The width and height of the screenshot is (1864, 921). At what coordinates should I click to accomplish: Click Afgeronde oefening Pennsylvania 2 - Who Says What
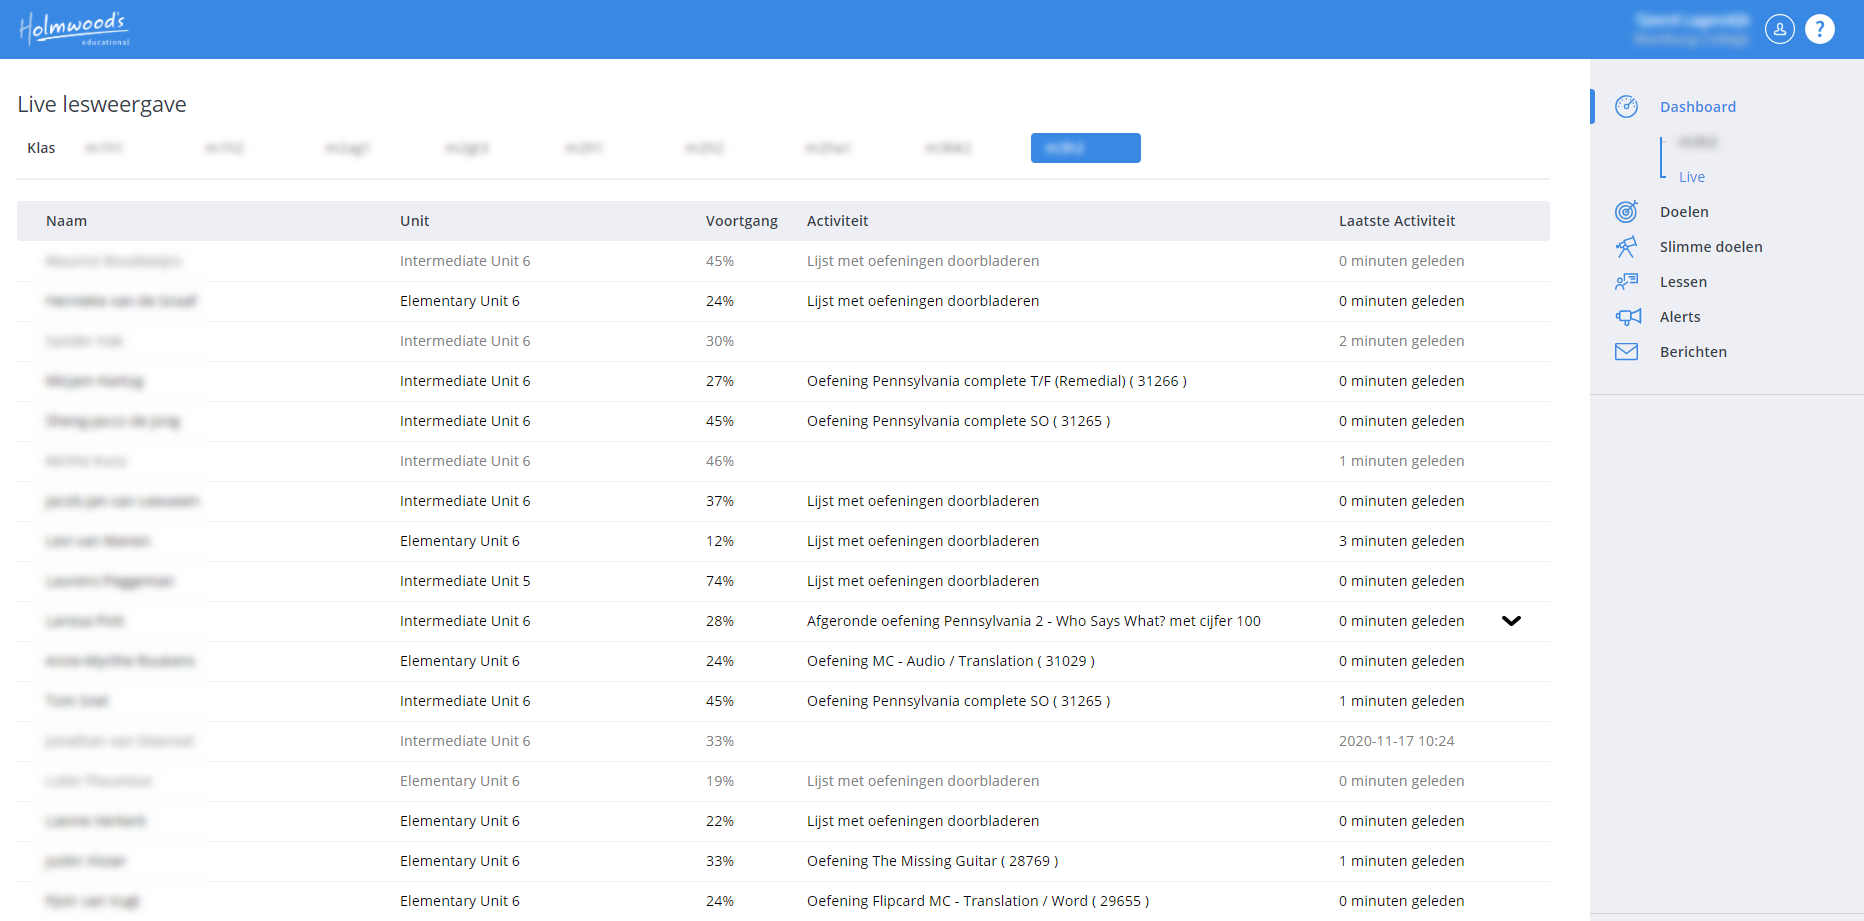[1034, 621]
